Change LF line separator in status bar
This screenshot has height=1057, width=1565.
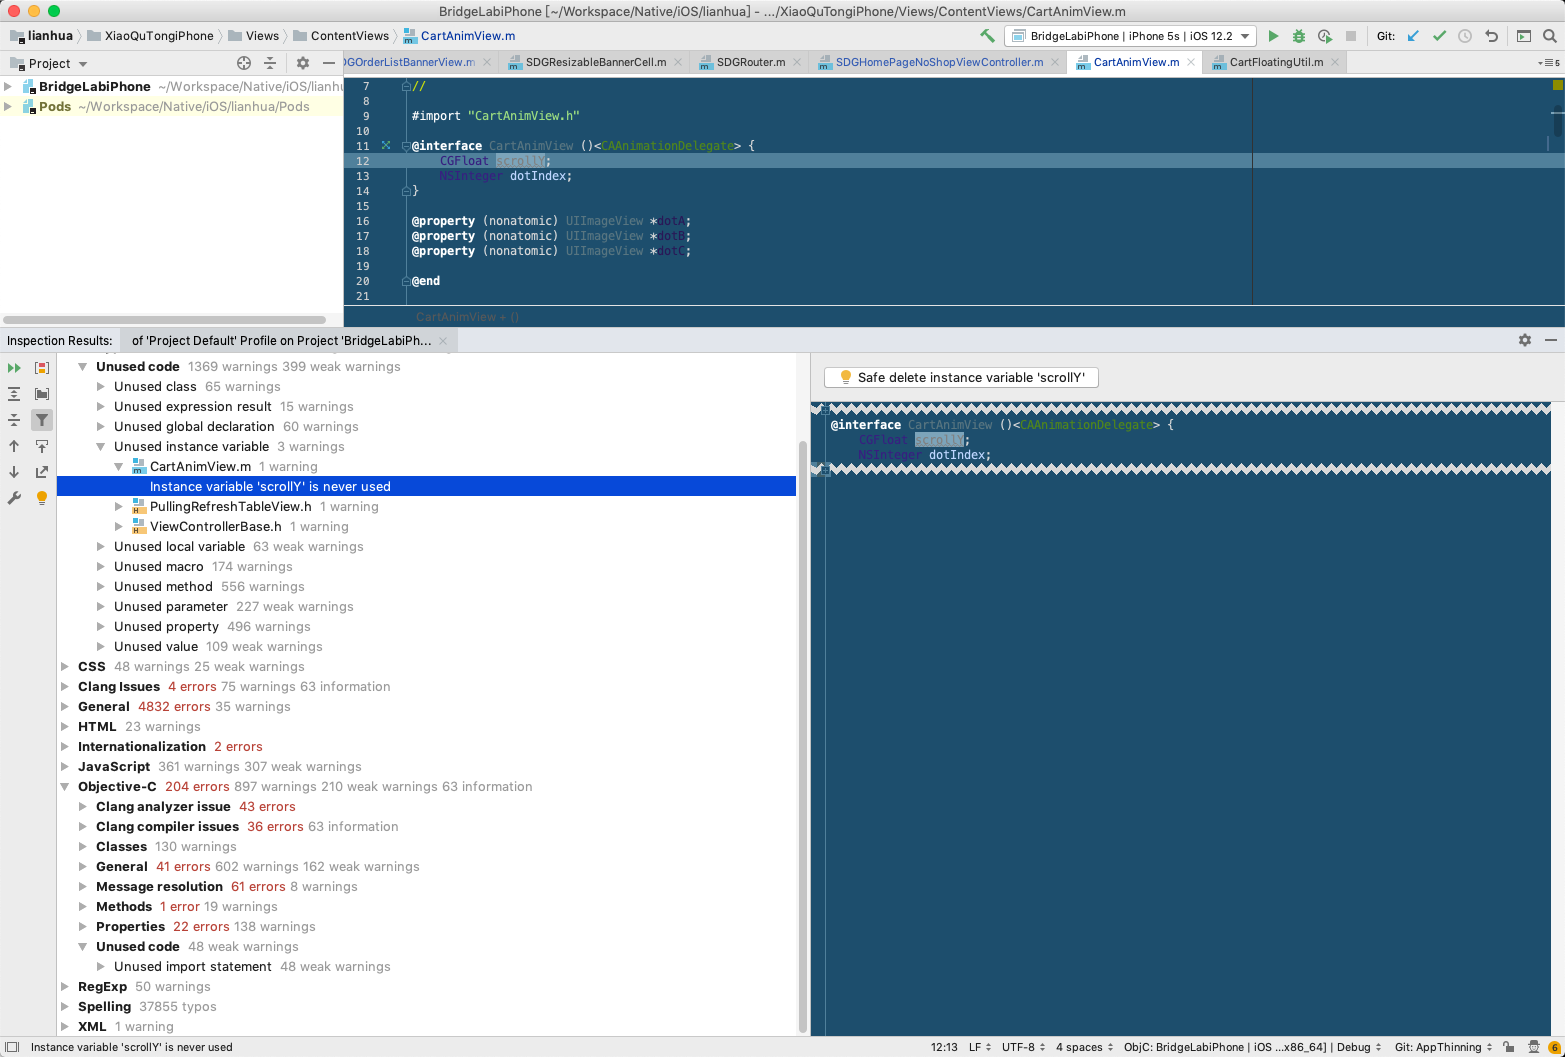pos(980,1047)
